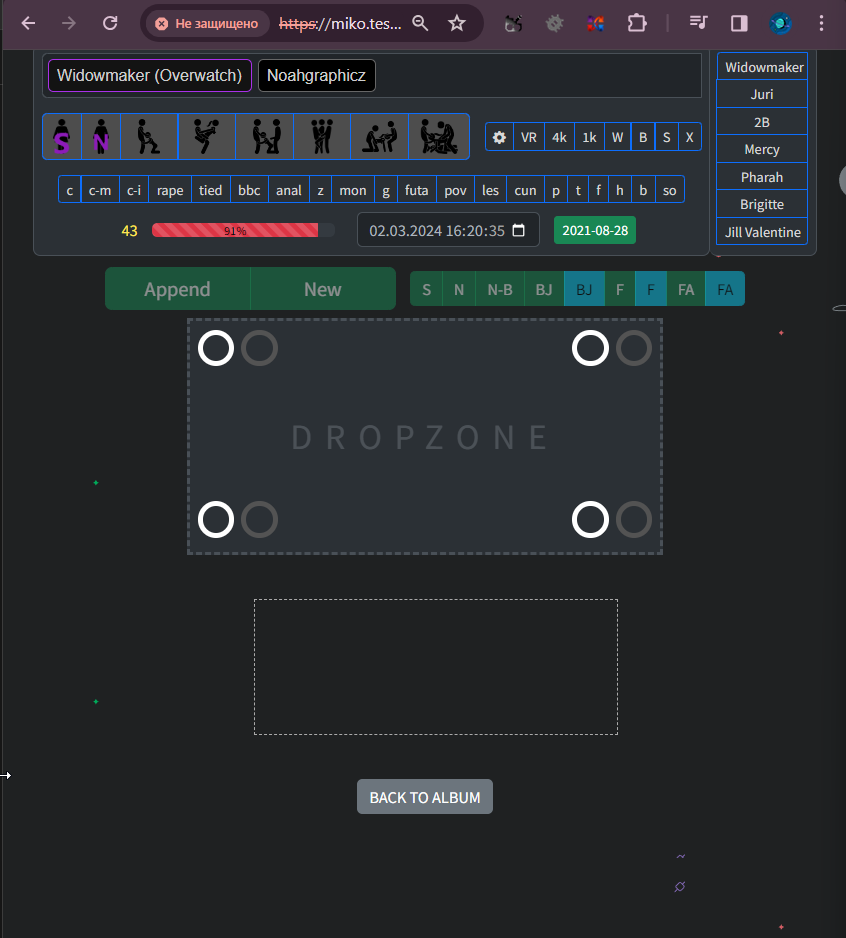
Task: Select Widowmaker in the side list
Action: [763, 67]
